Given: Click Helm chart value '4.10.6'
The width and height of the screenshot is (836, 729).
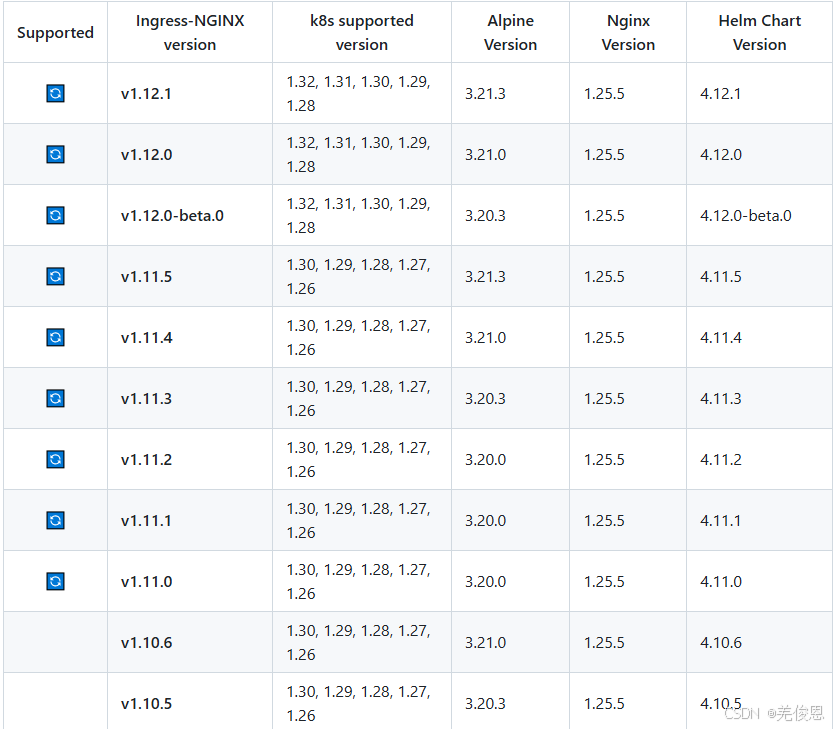Looking at the screenshot, I should pyautogui.click(x=721, y=643).
